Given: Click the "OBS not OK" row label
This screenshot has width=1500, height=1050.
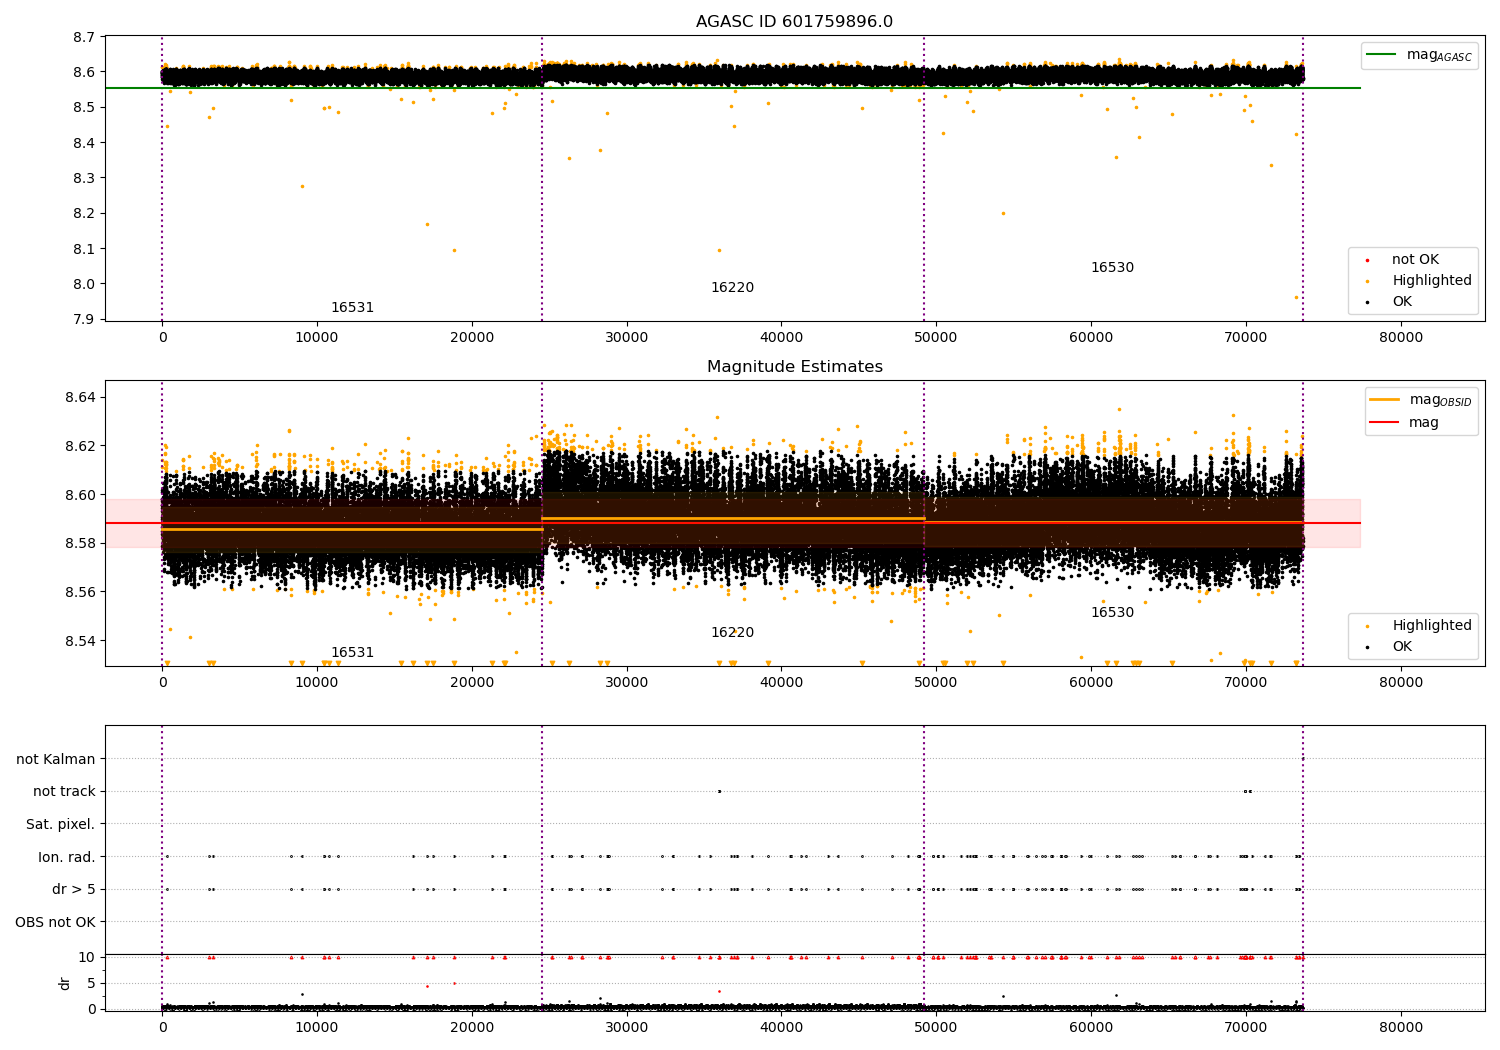Looking at the screenshot, I should pos(55,923).
